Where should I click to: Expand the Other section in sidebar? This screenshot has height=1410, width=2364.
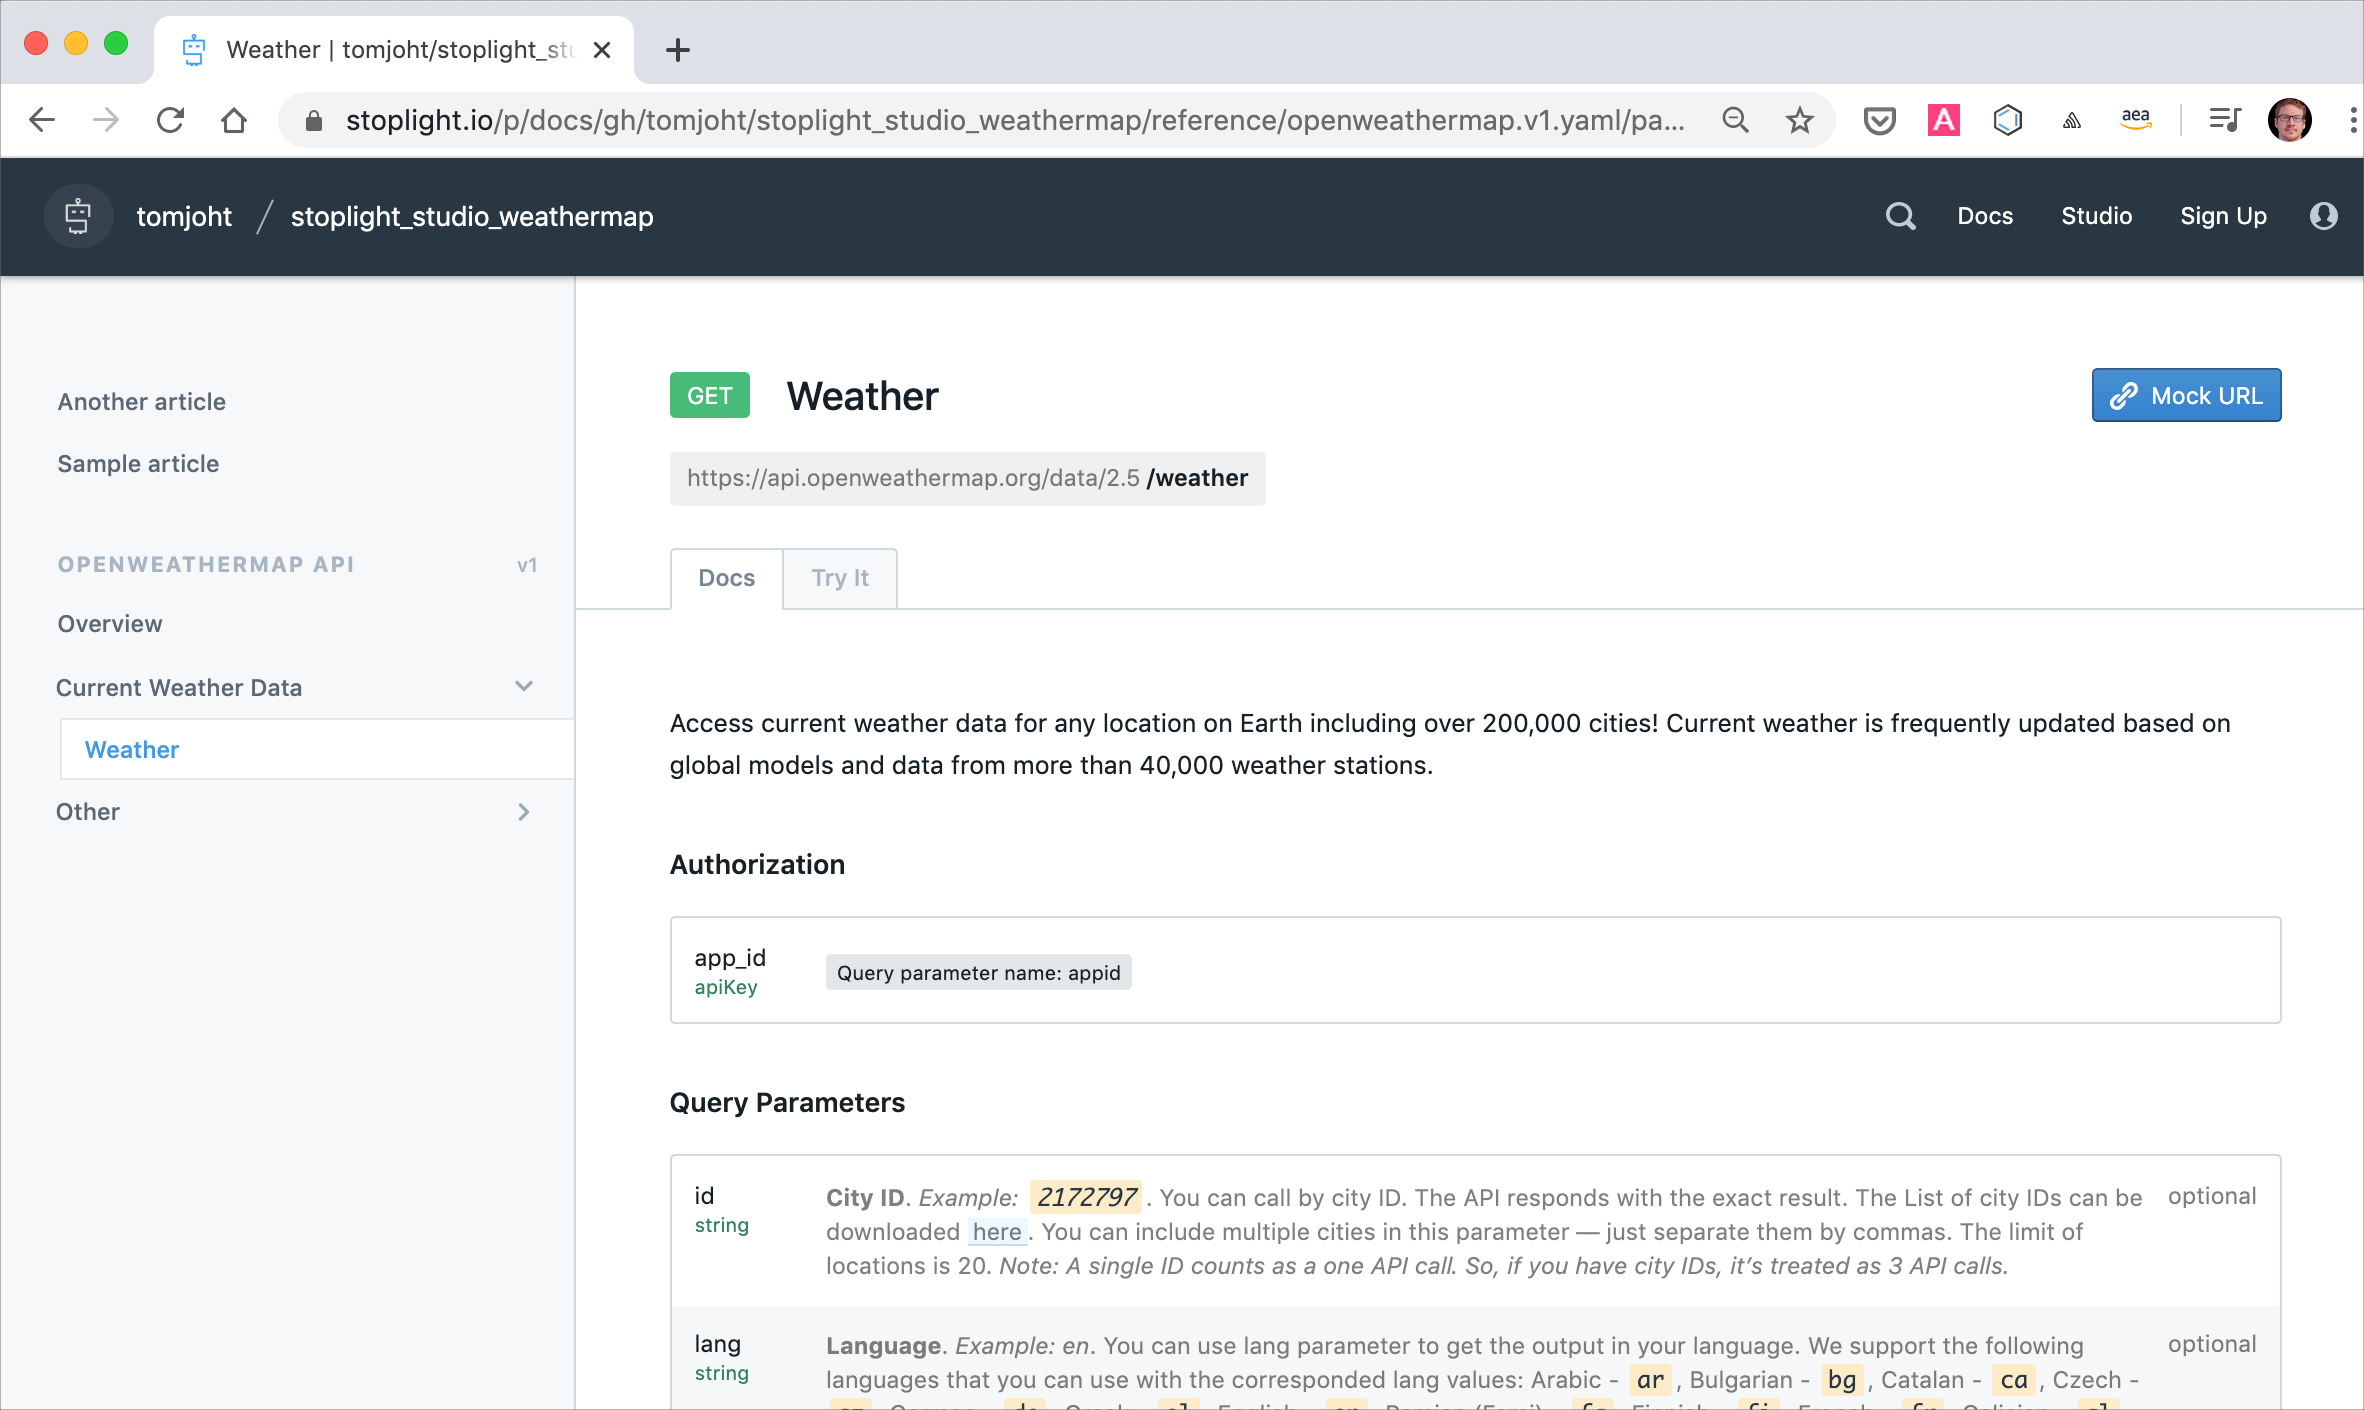pyautogui.click(x=527, y=812)
